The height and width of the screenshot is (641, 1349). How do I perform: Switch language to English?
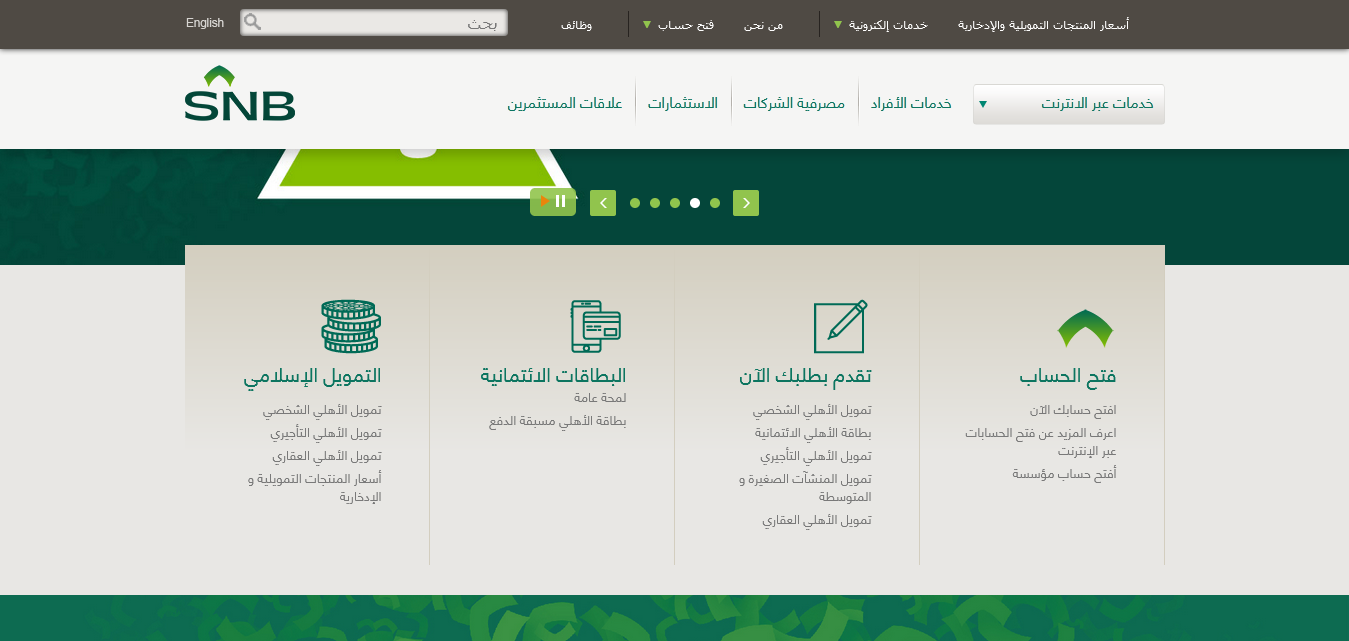pos(205,23)
